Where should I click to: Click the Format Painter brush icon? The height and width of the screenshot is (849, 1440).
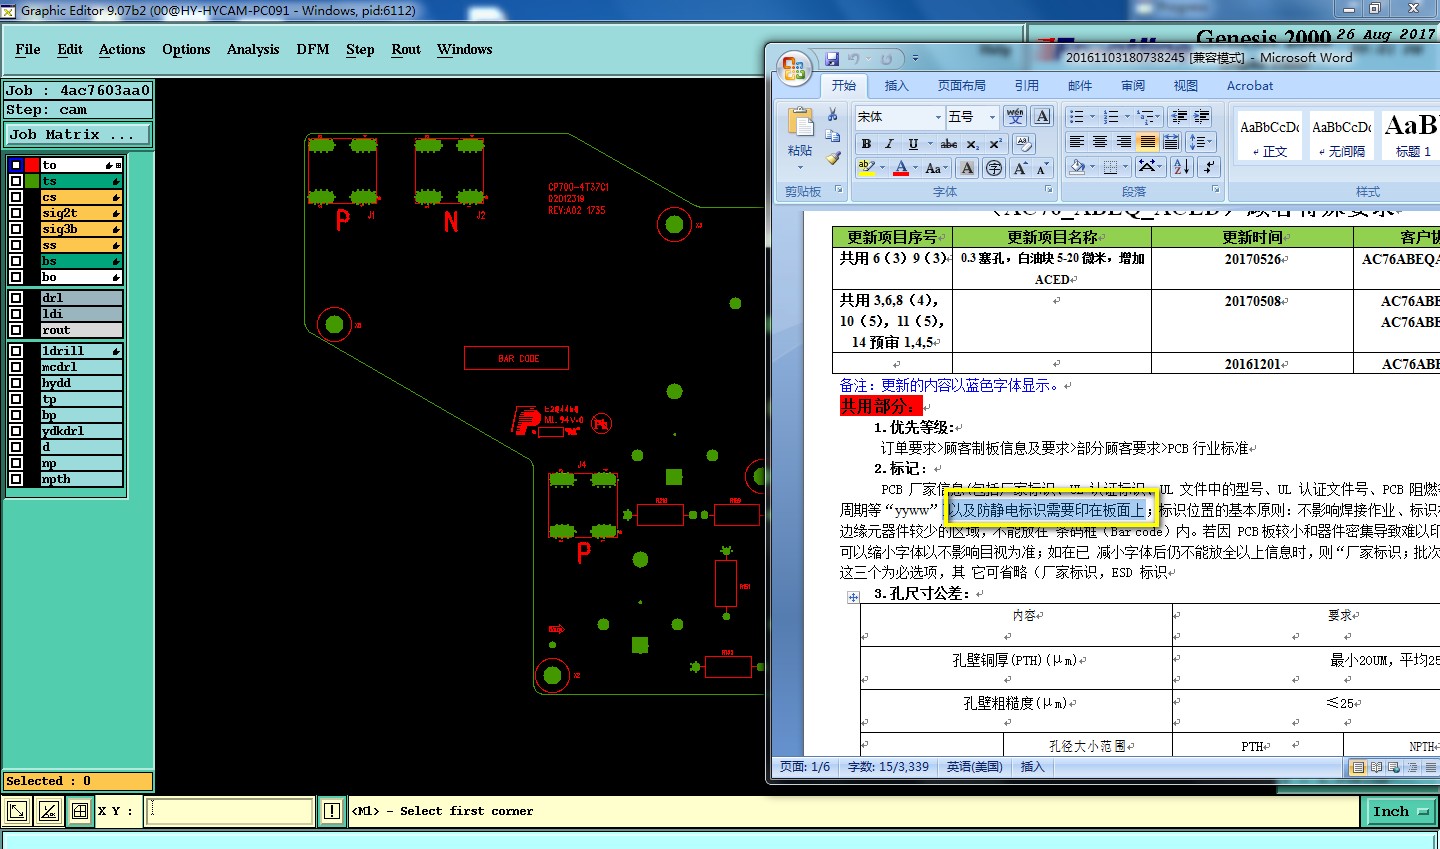pyautogui.click(x=833, y=158)
